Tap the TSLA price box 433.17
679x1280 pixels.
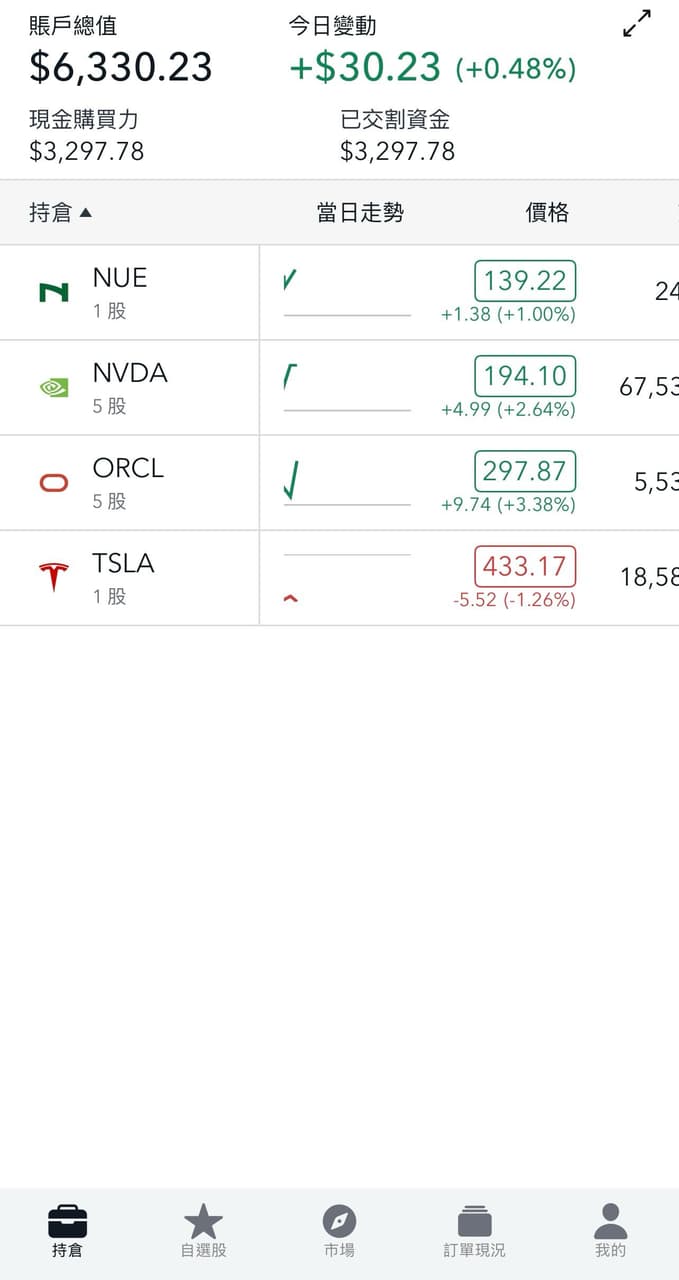(525, 566)
